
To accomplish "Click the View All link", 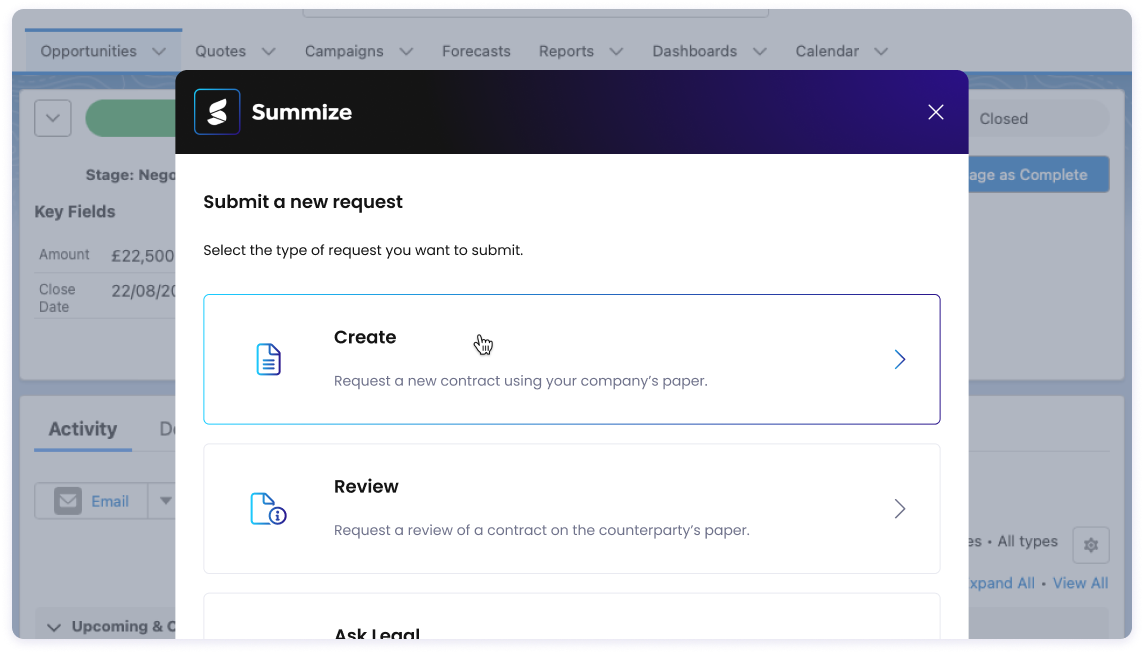I will 1080,583.
